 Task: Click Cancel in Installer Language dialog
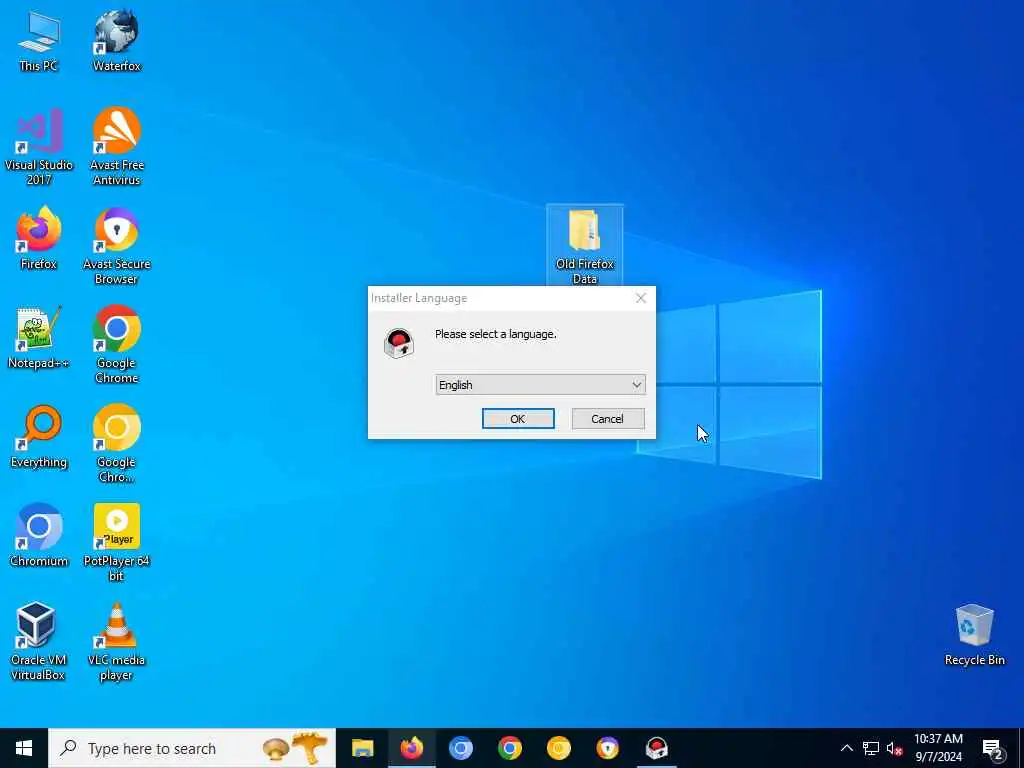pyautogui.click(x=607, y=419)
